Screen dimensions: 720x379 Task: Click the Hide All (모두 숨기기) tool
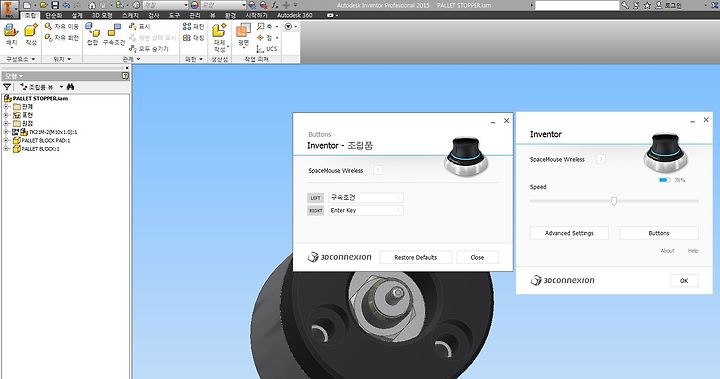coord(149,49)
